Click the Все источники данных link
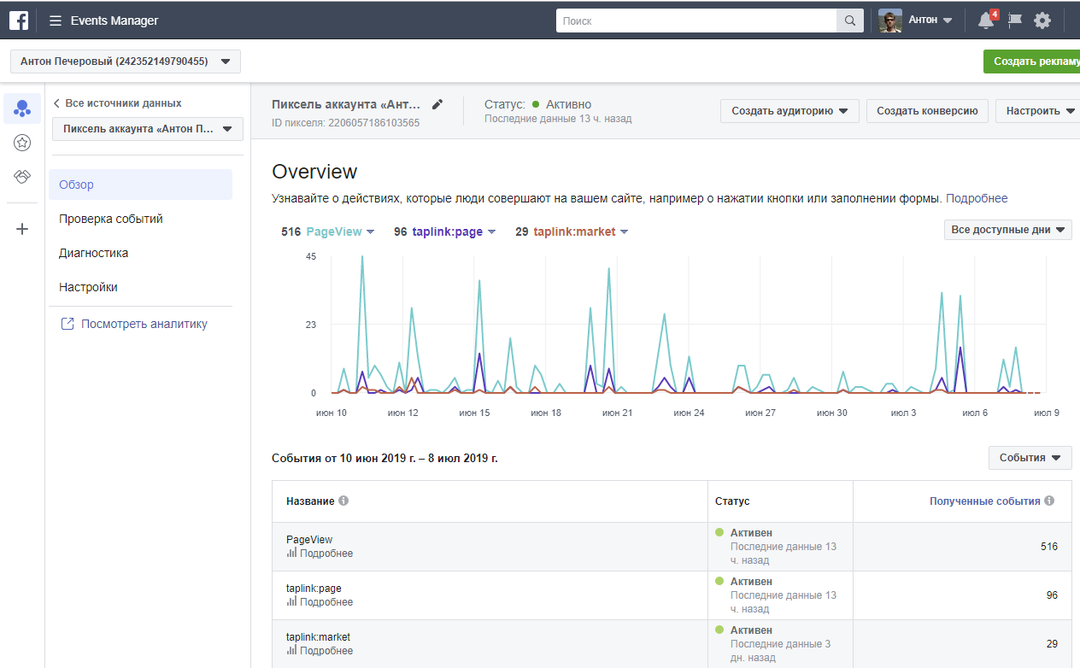Screen dimensions: 1080x668 coord(123,103)
